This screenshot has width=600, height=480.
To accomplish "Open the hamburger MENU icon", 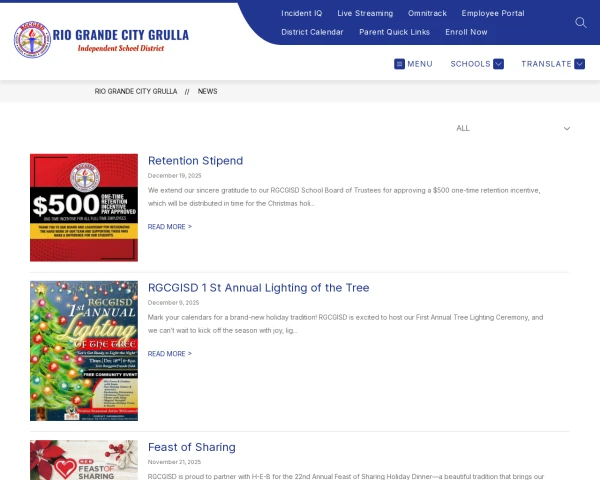I will coord(399,64).
